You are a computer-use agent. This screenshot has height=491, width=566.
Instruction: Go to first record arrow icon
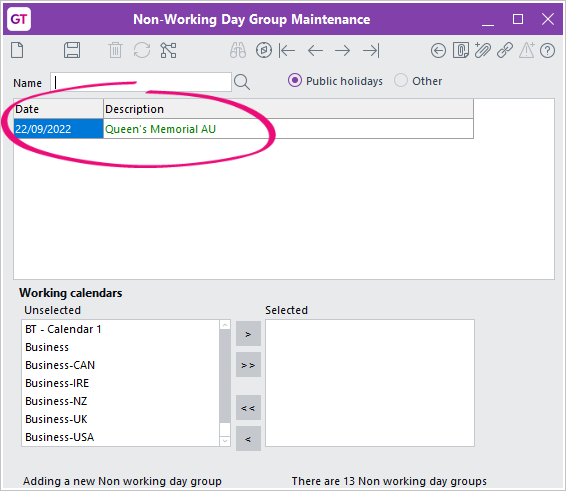[287, 51]
